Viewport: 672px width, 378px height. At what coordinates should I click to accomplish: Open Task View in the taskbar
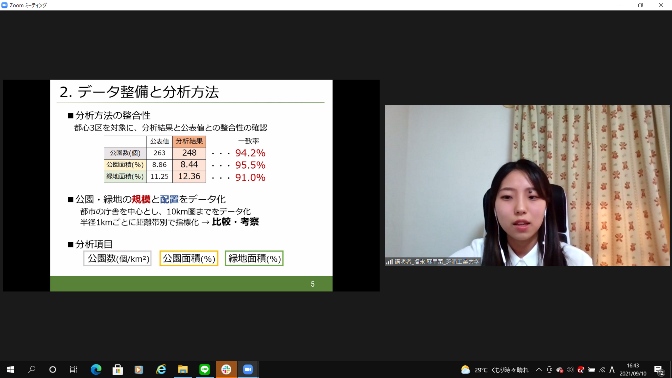point(74,369)
